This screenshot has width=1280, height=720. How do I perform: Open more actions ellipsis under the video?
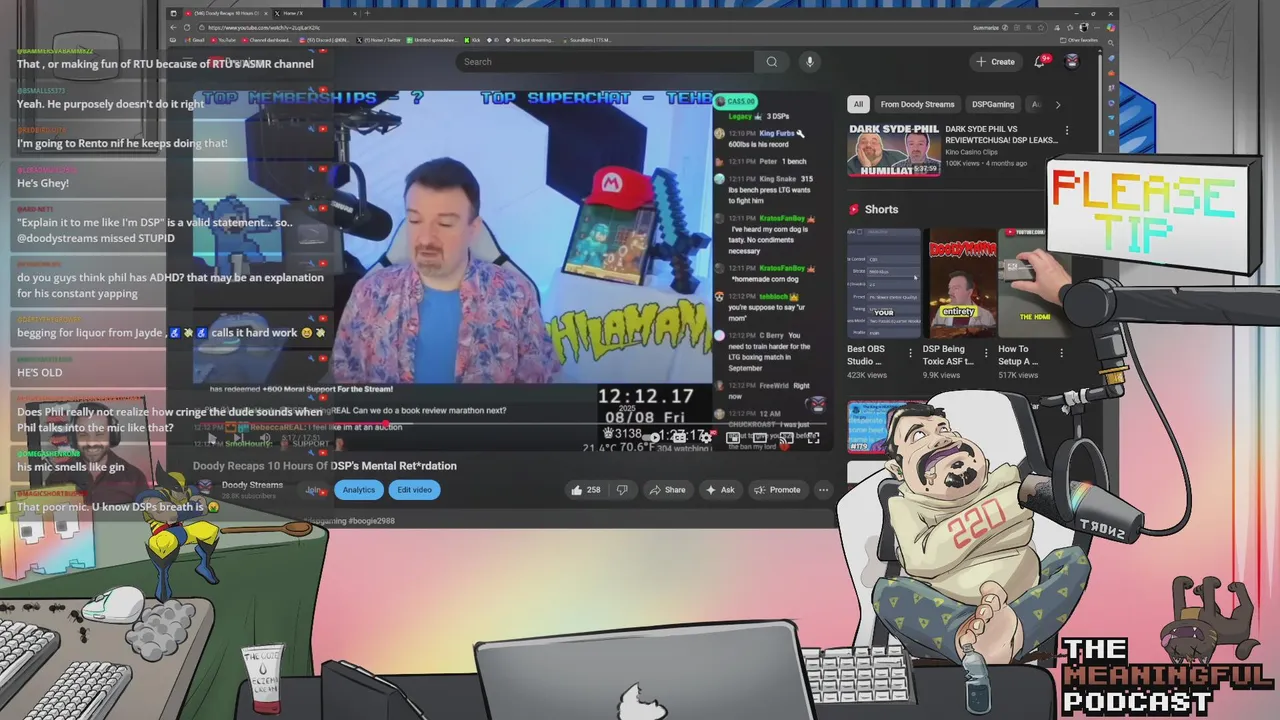823,490
